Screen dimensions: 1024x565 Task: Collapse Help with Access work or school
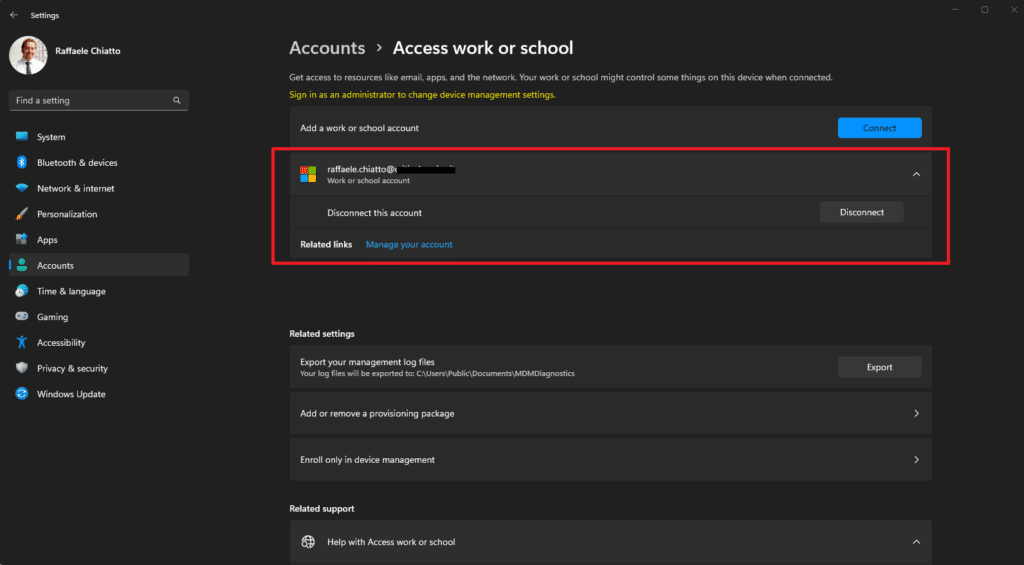pyautogui.click(x=916, y=542)
